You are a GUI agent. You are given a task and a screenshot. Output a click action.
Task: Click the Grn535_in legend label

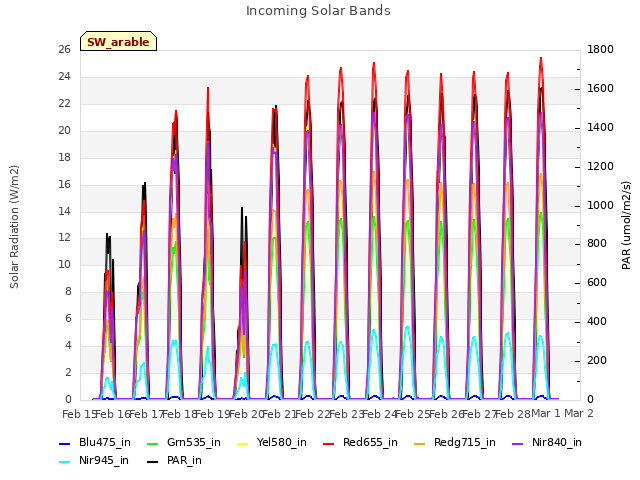coord(193,442)
